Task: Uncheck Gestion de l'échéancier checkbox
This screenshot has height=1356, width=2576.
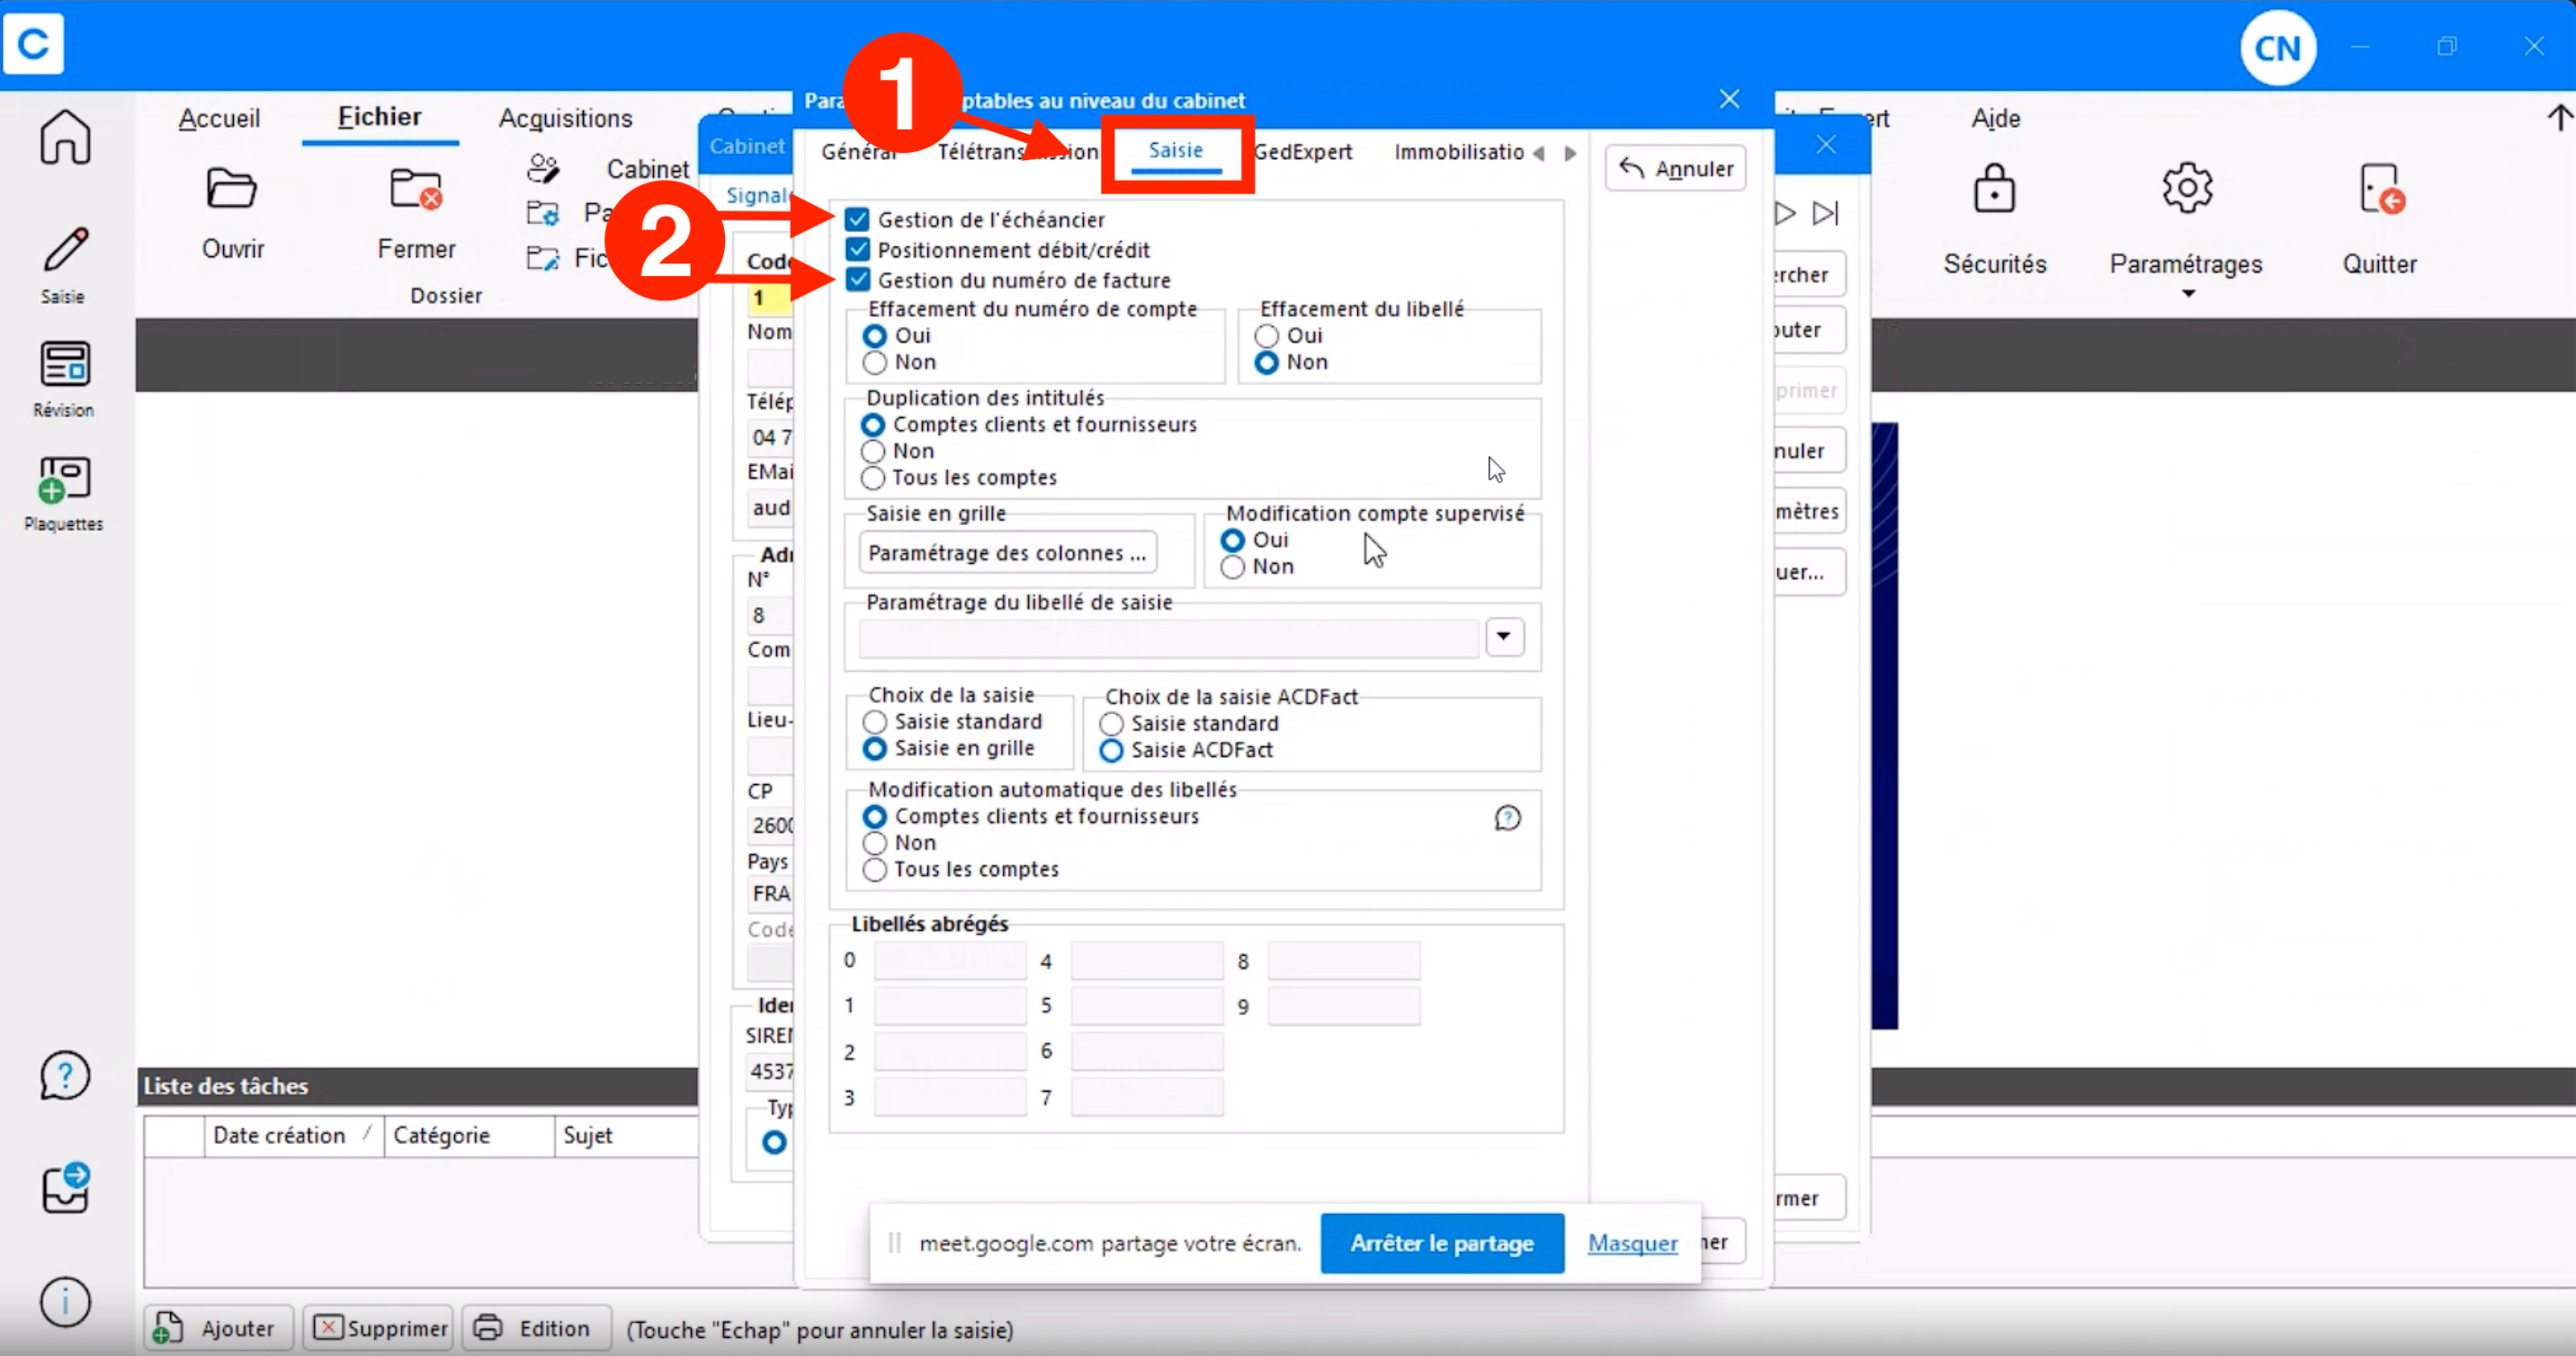Action: tap(857, 219)
